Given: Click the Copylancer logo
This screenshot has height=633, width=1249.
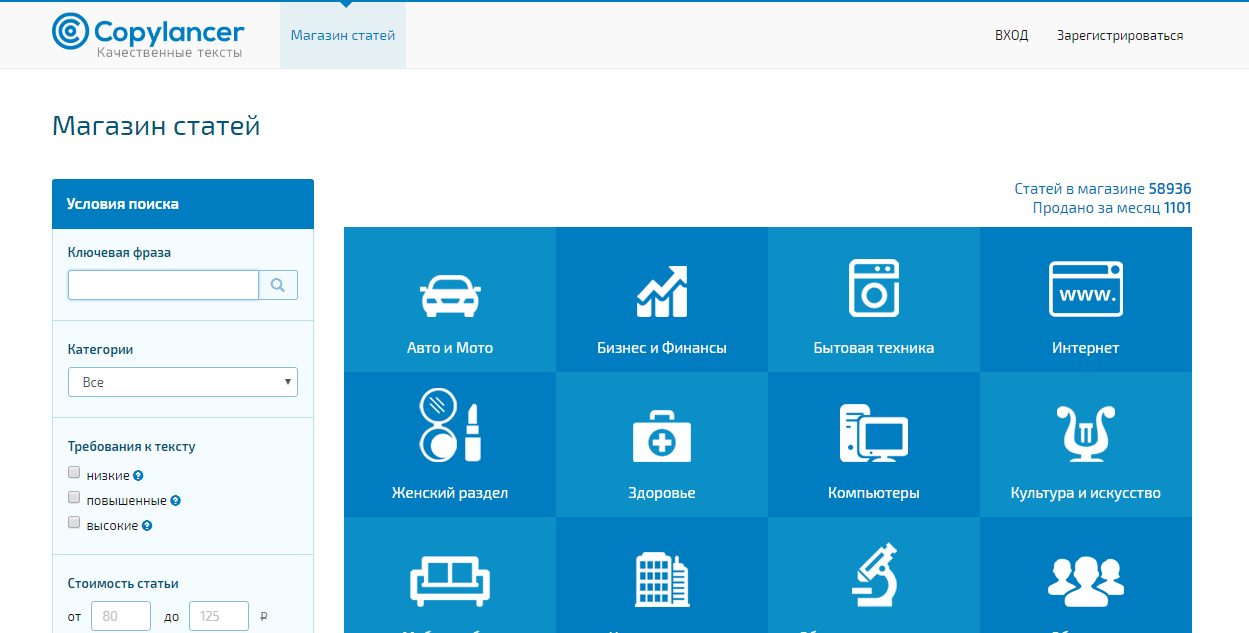Looking at the screenshot, I should (x=147, y=35).
